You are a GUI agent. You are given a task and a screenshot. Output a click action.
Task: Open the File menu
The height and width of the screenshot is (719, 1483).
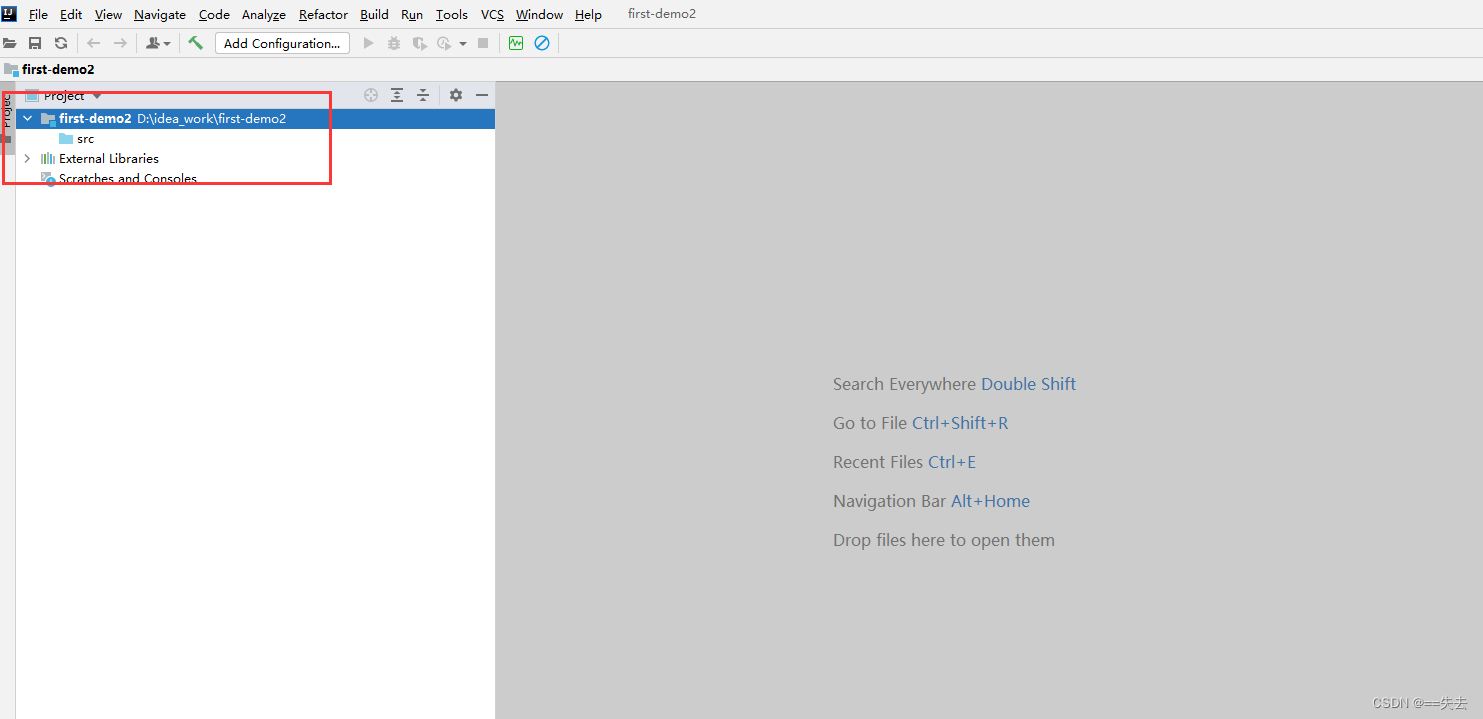[x=38, y=14]
